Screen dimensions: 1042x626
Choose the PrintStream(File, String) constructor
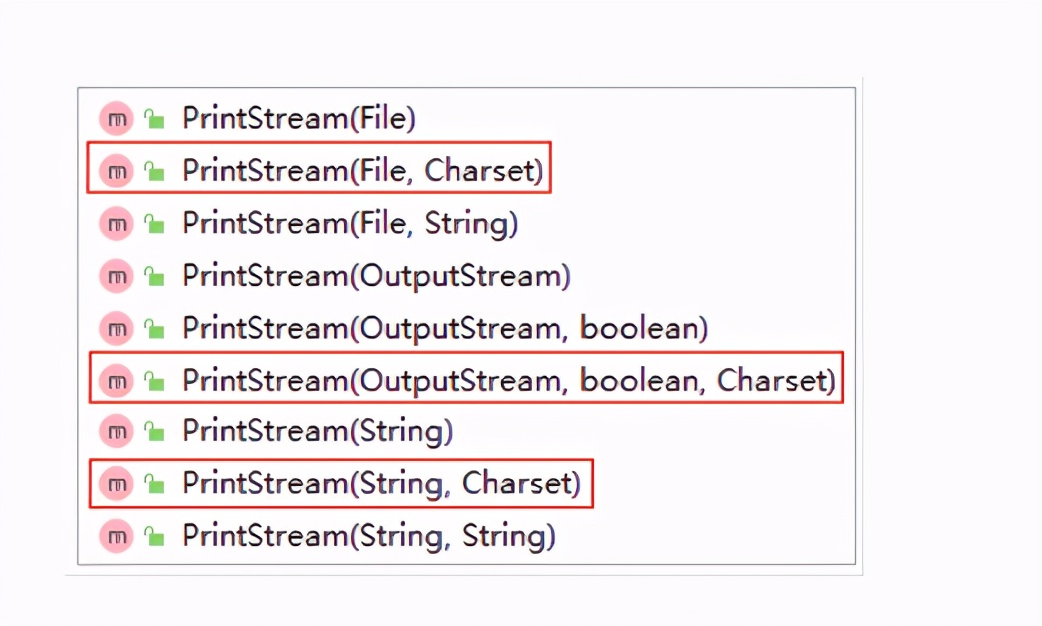tap(349, 223)
